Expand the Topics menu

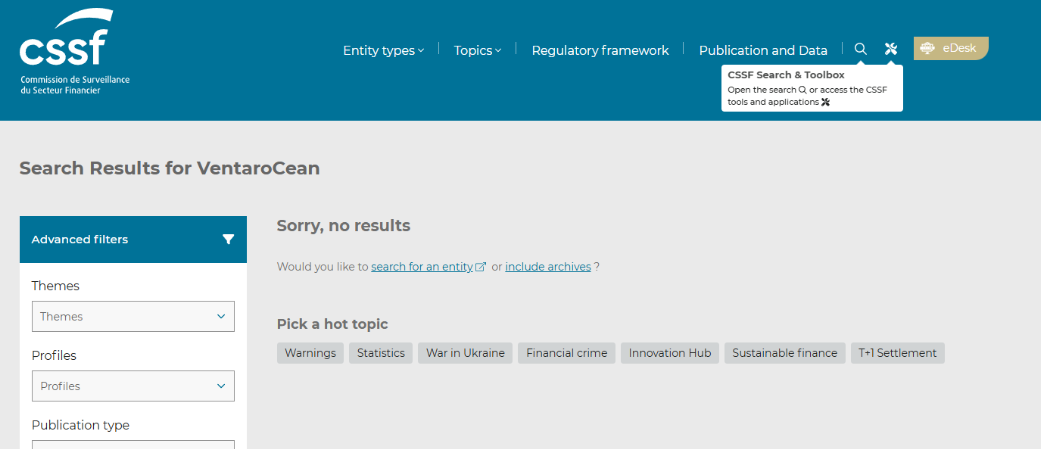tap(477, 50)
